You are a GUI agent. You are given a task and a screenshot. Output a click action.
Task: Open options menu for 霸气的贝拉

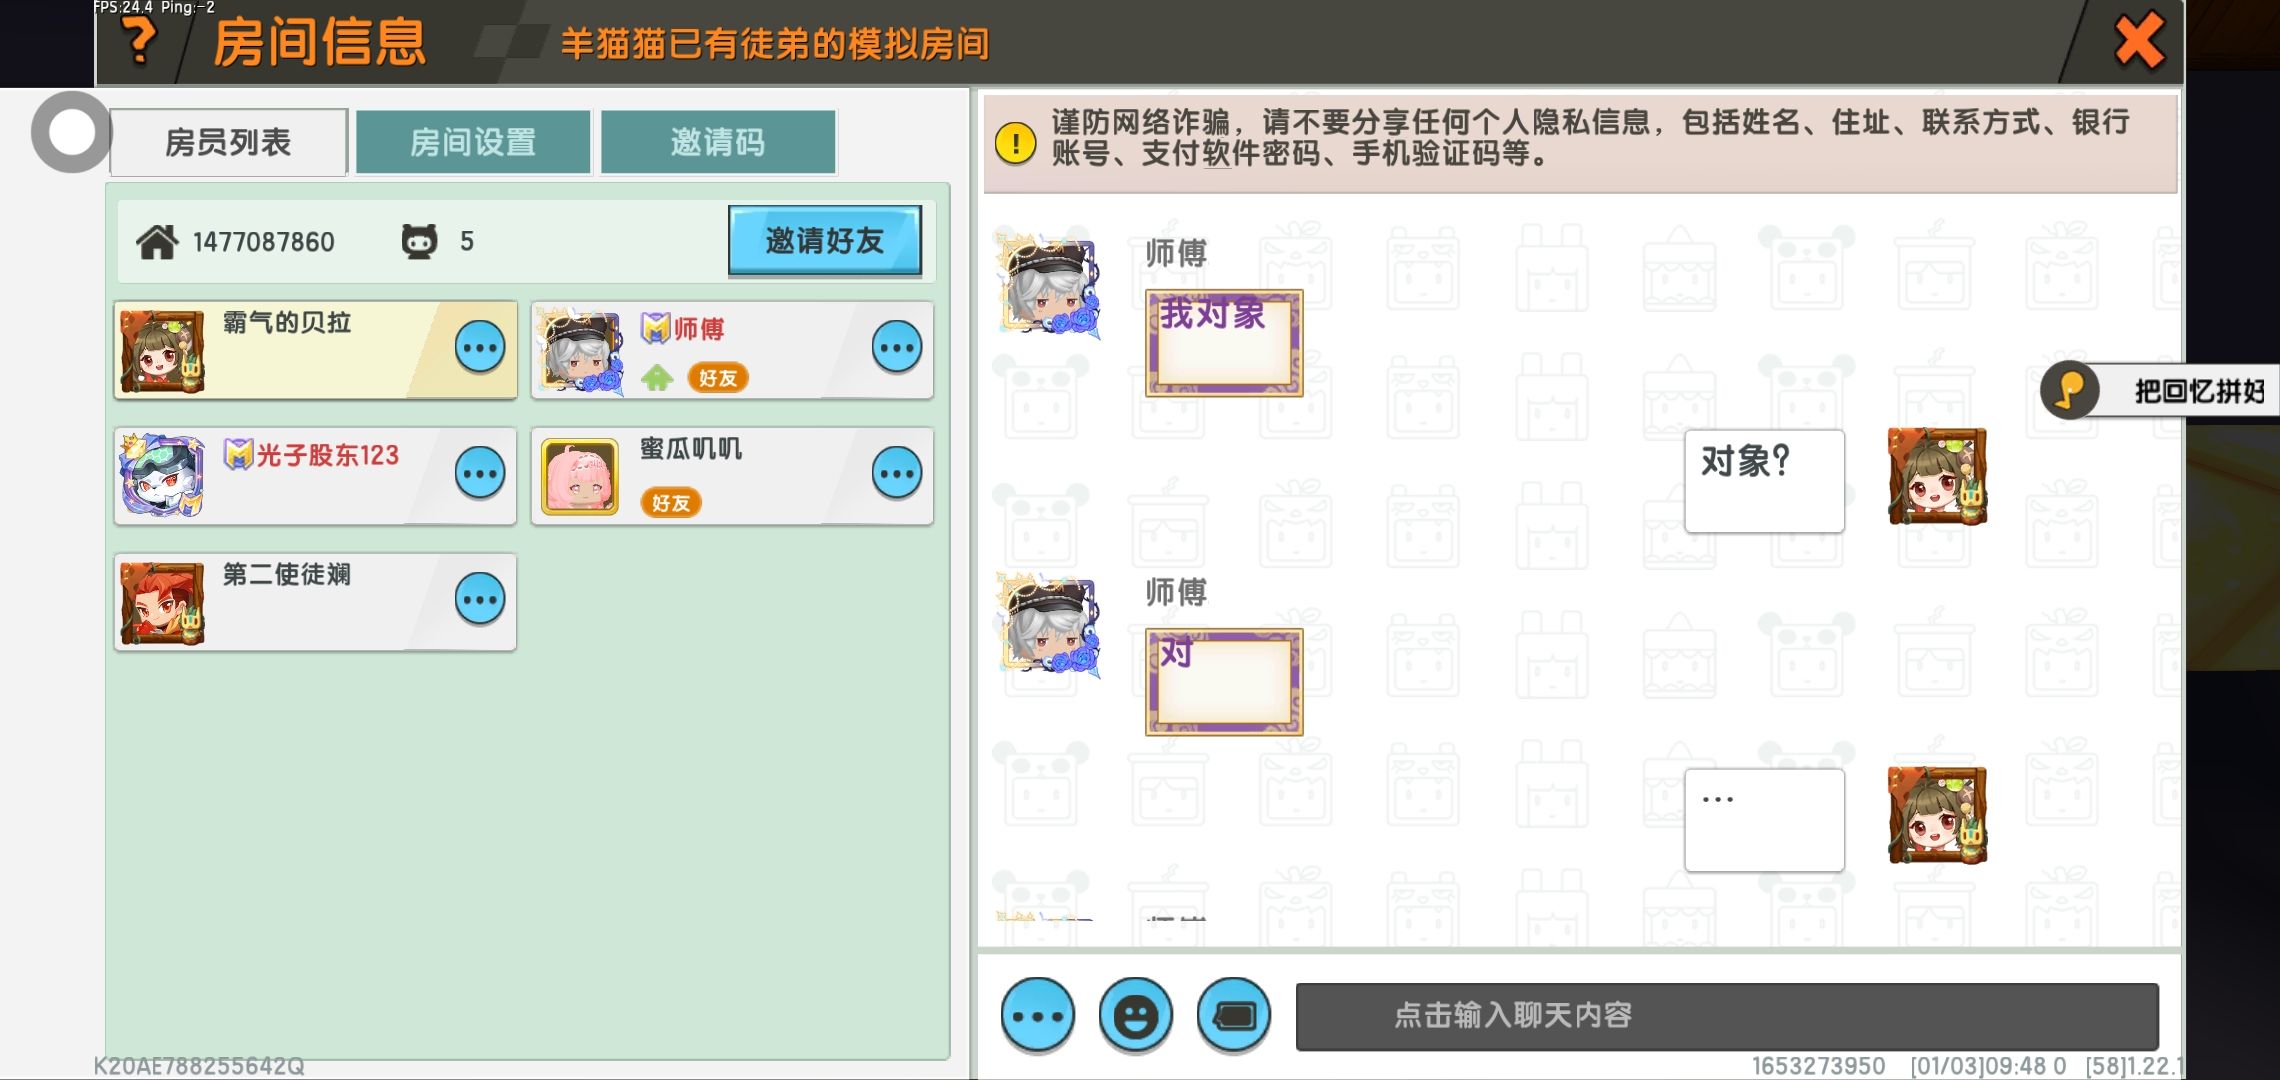[480, 348]
